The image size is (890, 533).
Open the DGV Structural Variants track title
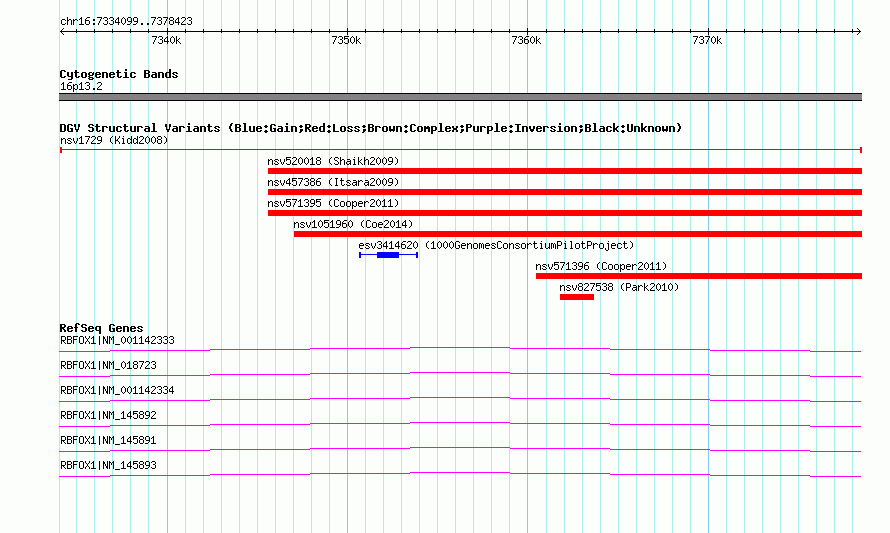371,128
